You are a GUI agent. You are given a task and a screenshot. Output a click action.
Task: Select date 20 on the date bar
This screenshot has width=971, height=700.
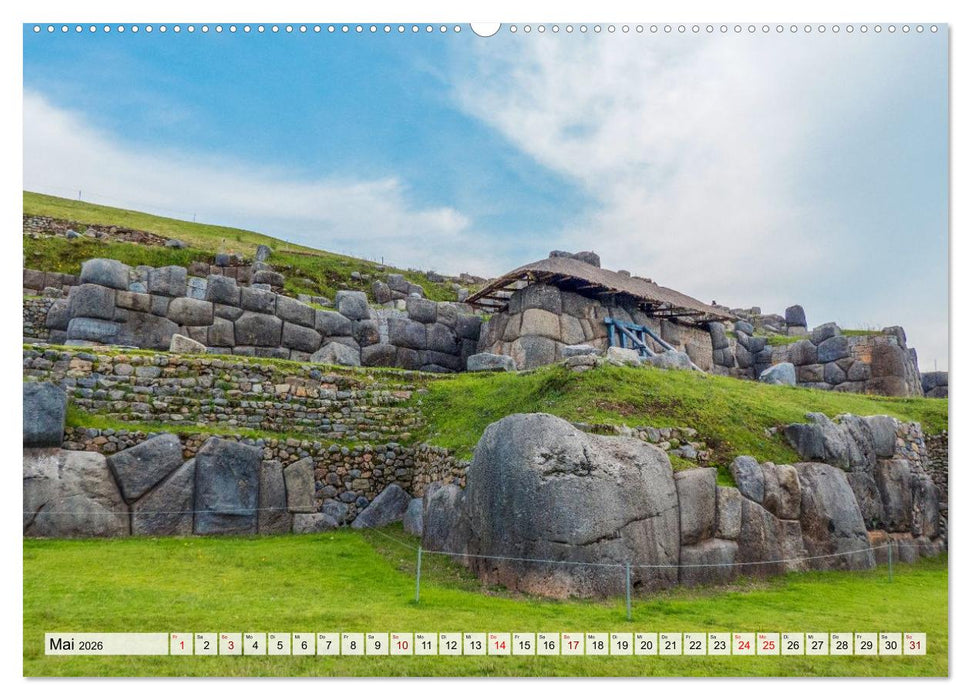[x=648, y=647]
